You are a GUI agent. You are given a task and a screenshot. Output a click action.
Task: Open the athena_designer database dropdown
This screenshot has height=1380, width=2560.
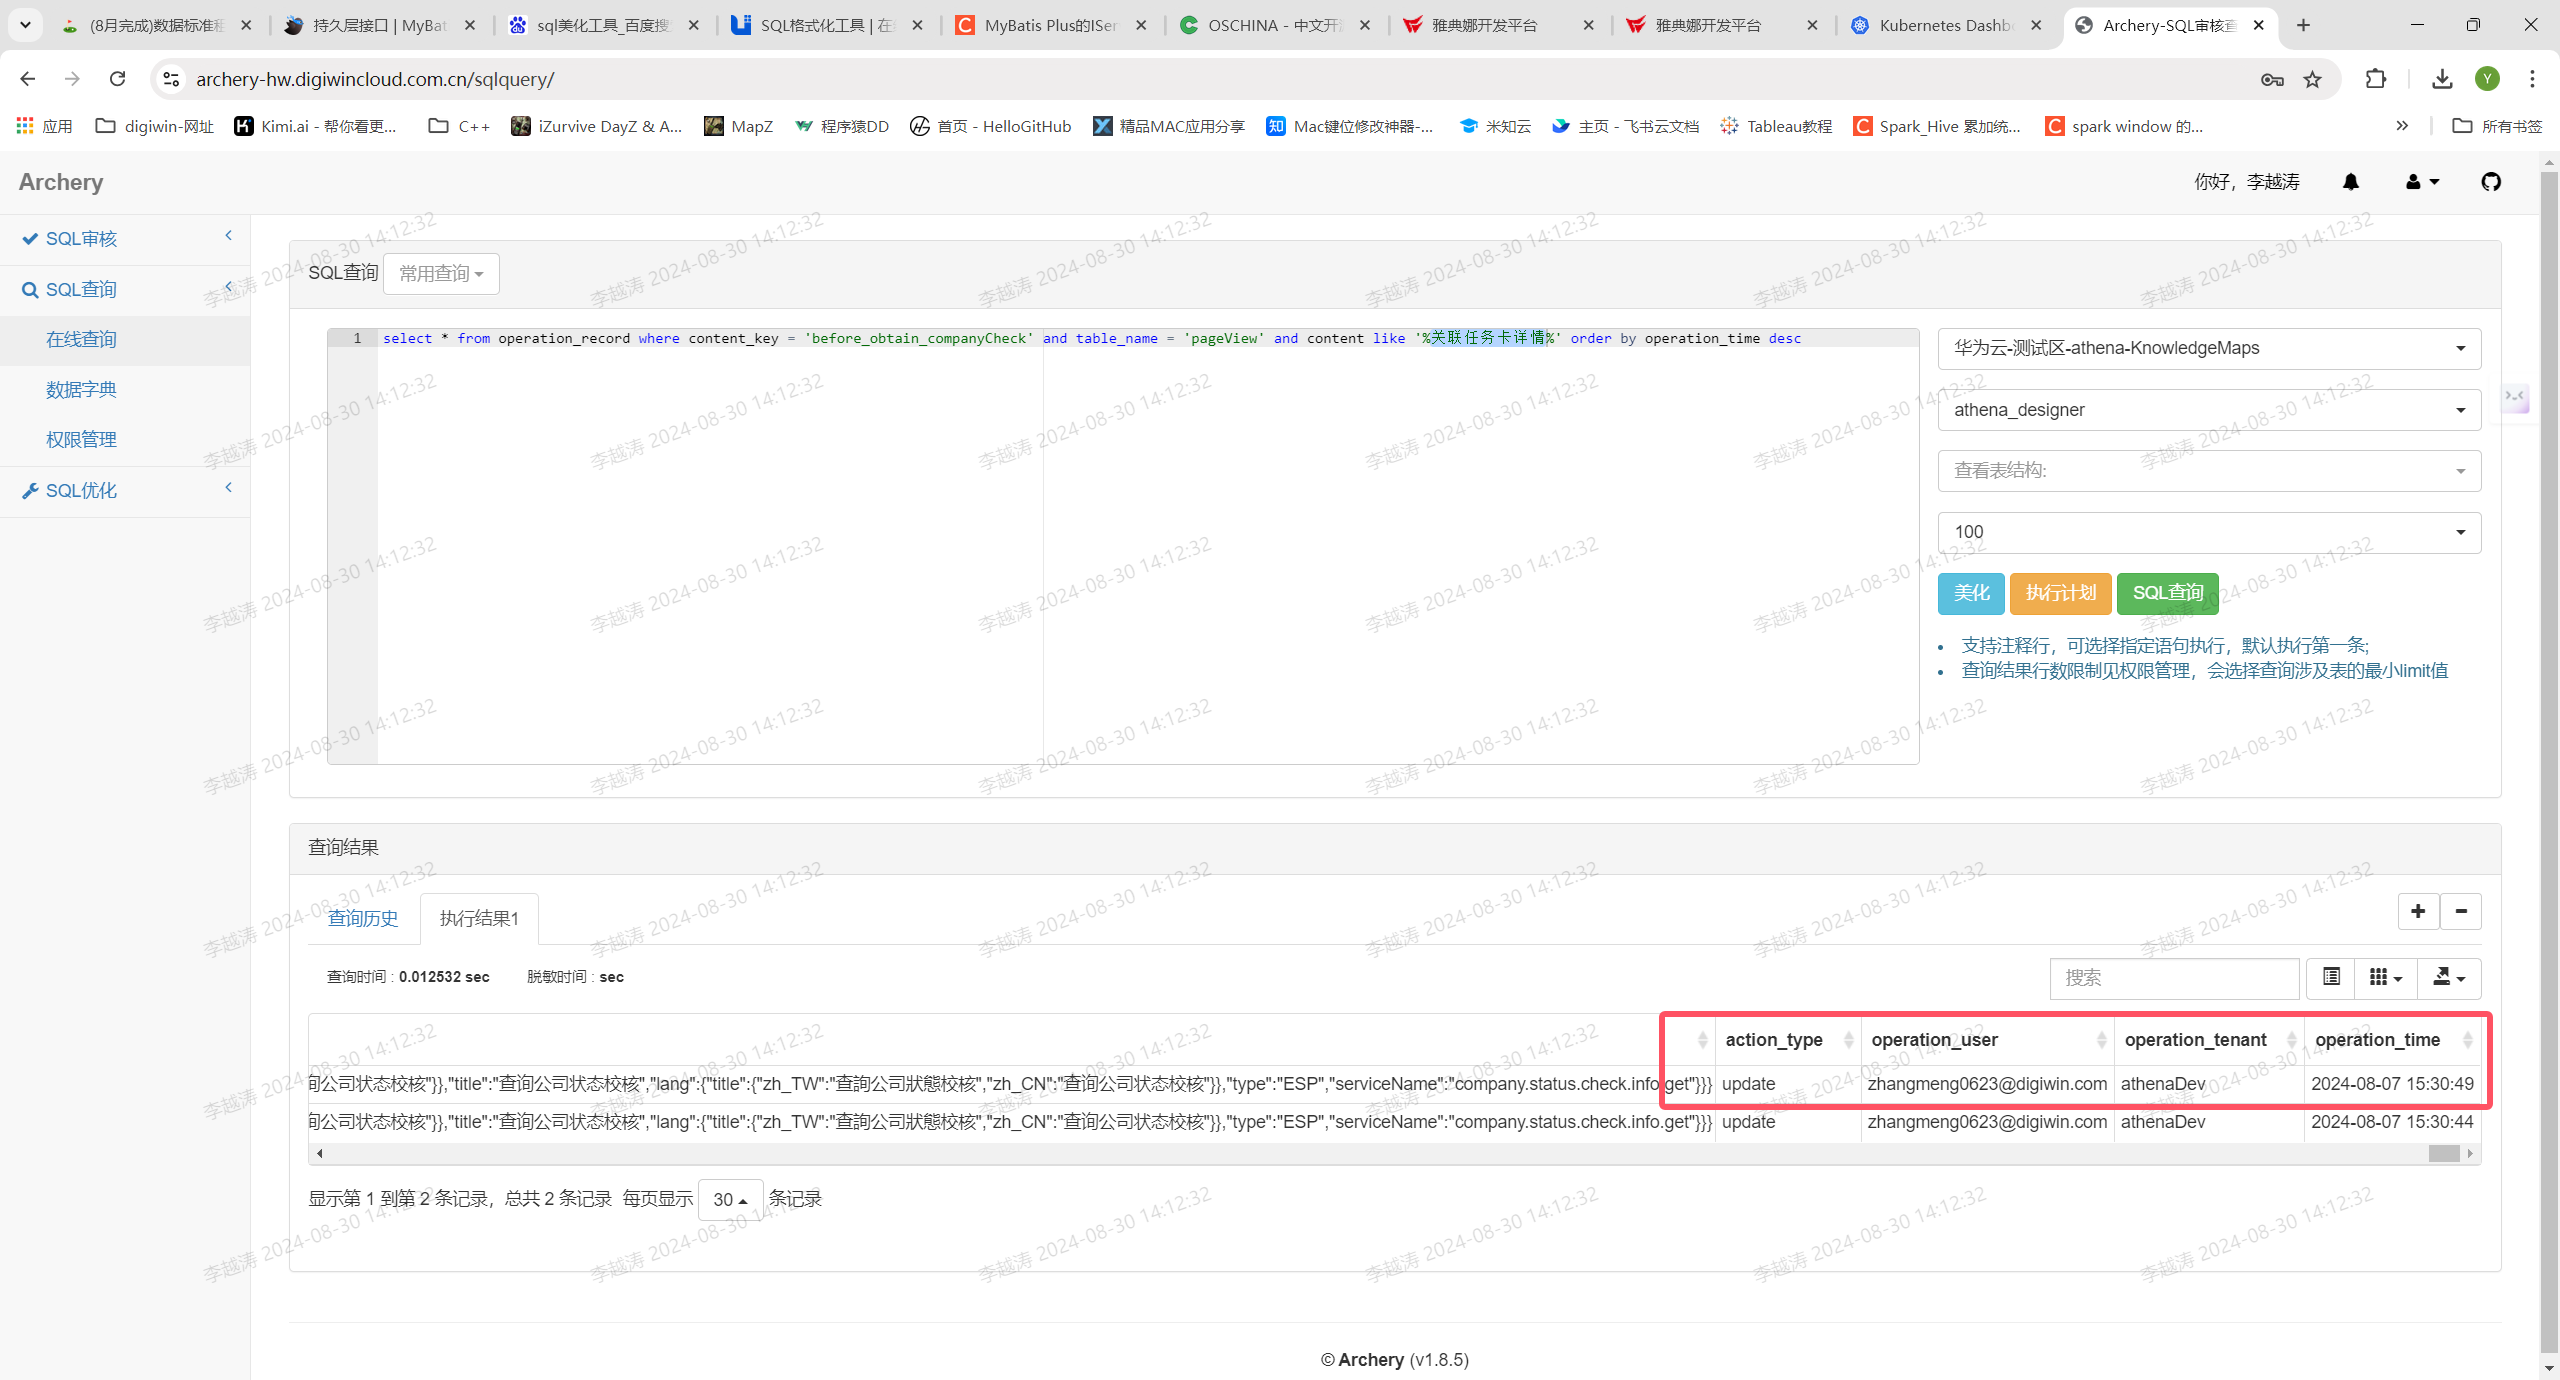tap(2209, 410)
